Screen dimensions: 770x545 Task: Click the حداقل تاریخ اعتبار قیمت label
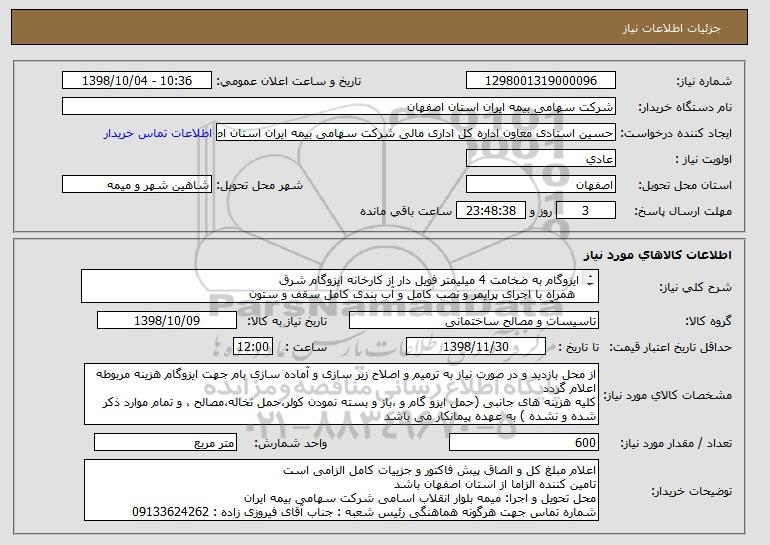coord(671,347)
